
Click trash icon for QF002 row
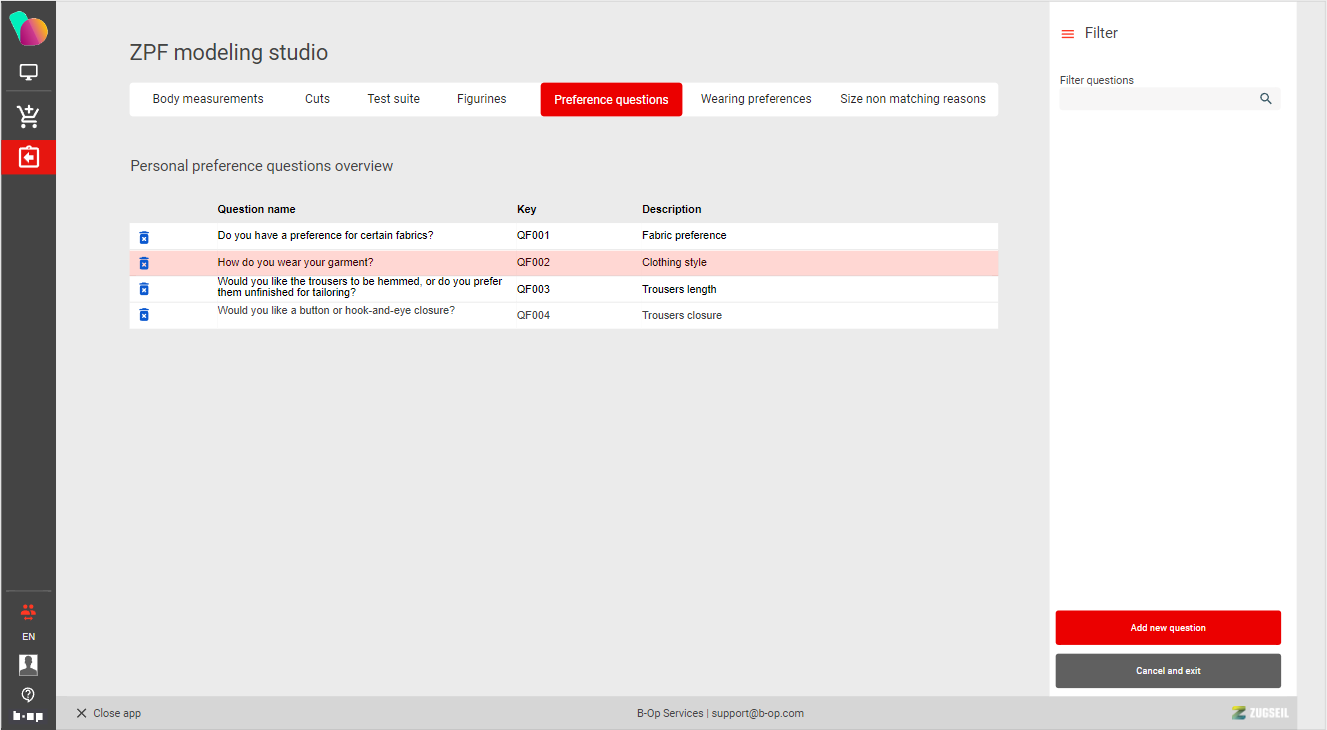[144, 263]
